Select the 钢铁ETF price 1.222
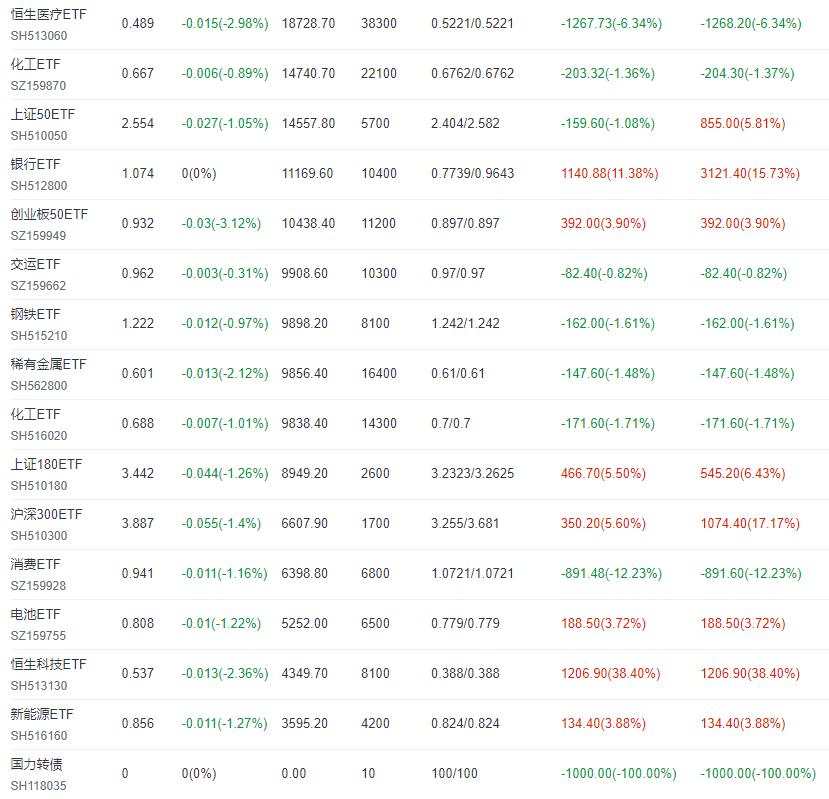This screenshot has width=829, height=799. [x=137, y=324]
